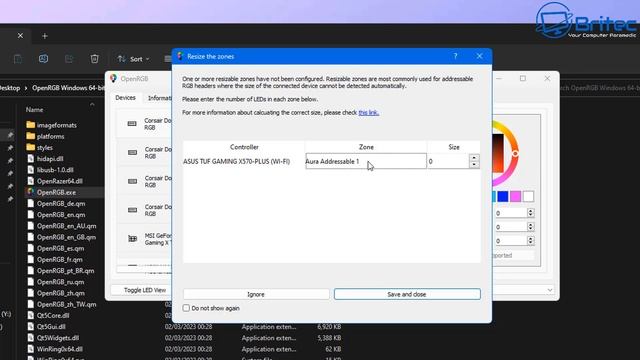Select third Corsair Dominator RGB device
This screenshot has height=360, width=640.
coord(144,182)
